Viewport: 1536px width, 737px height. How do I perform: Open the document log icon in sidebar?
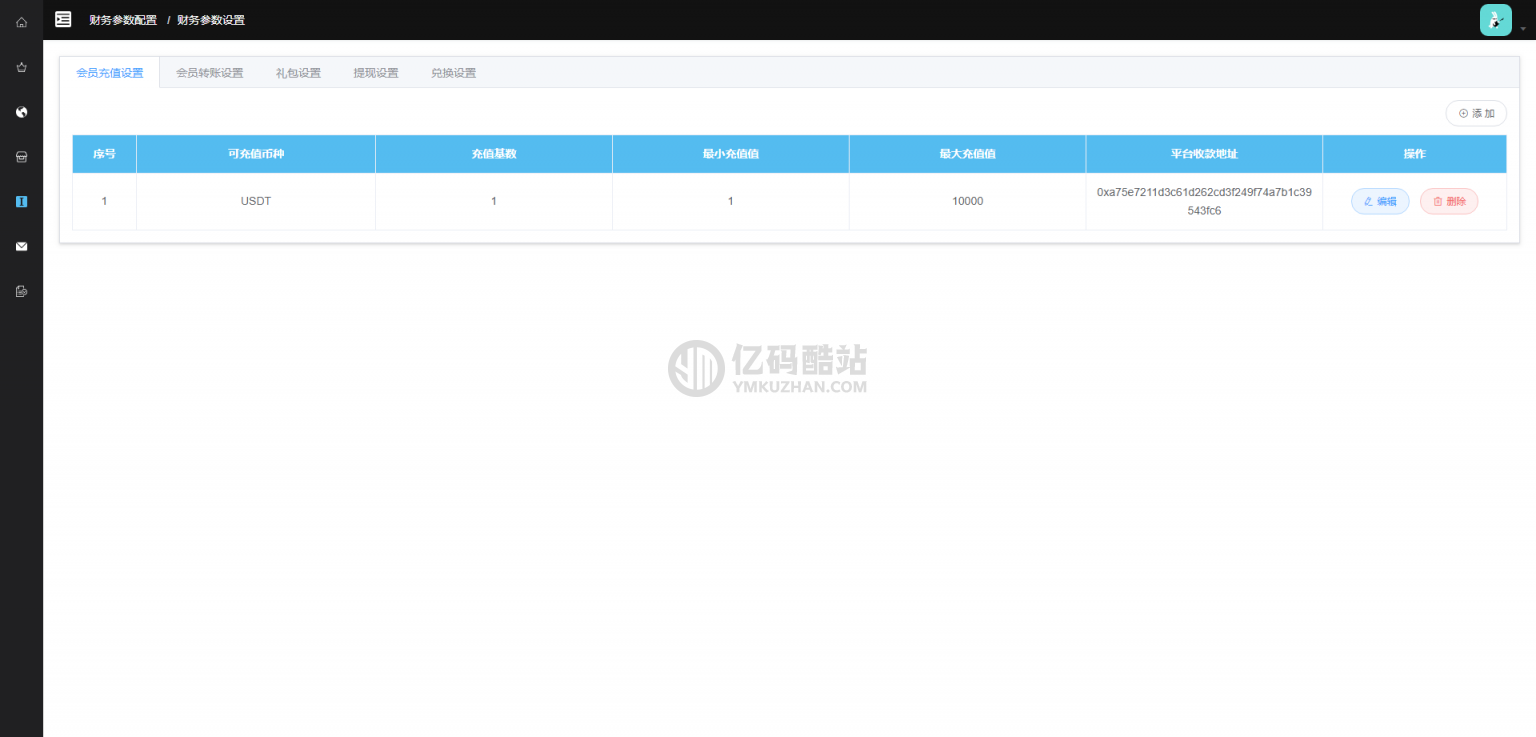[21, 291]
